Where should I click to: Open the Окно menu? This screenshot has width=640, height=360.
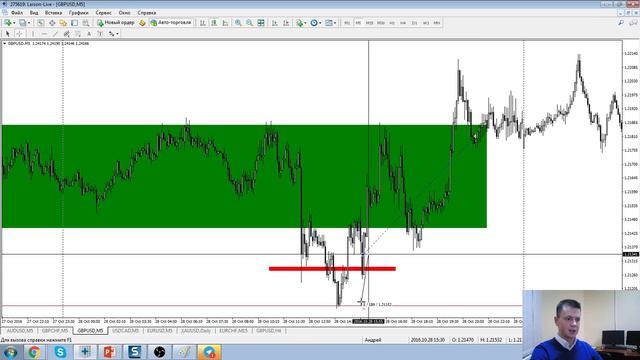point(124,13)
